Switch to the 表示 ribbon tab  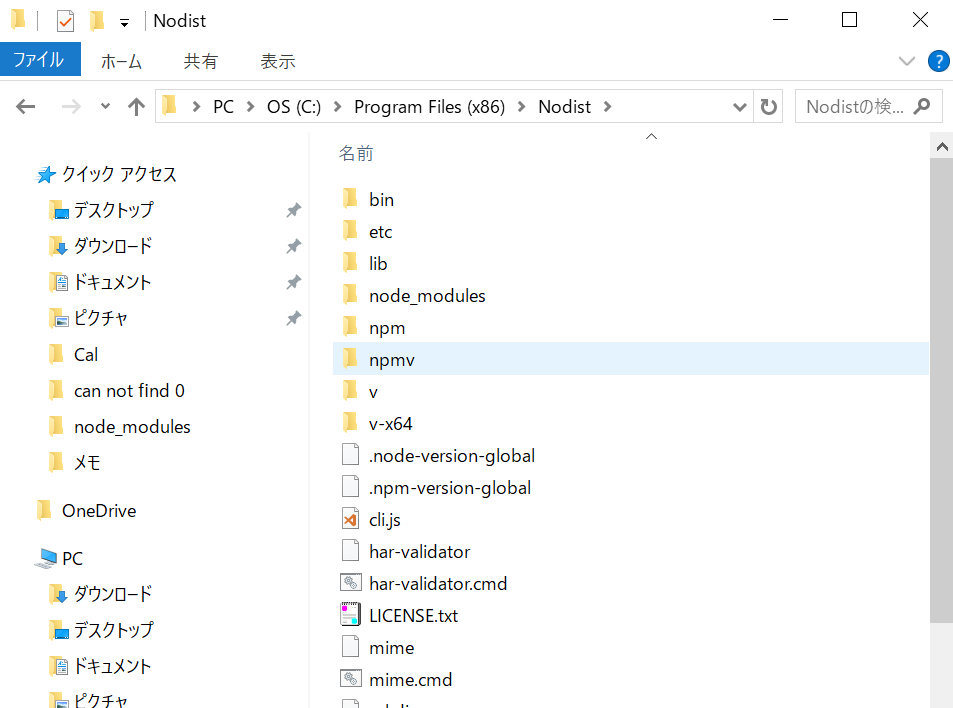277,61
